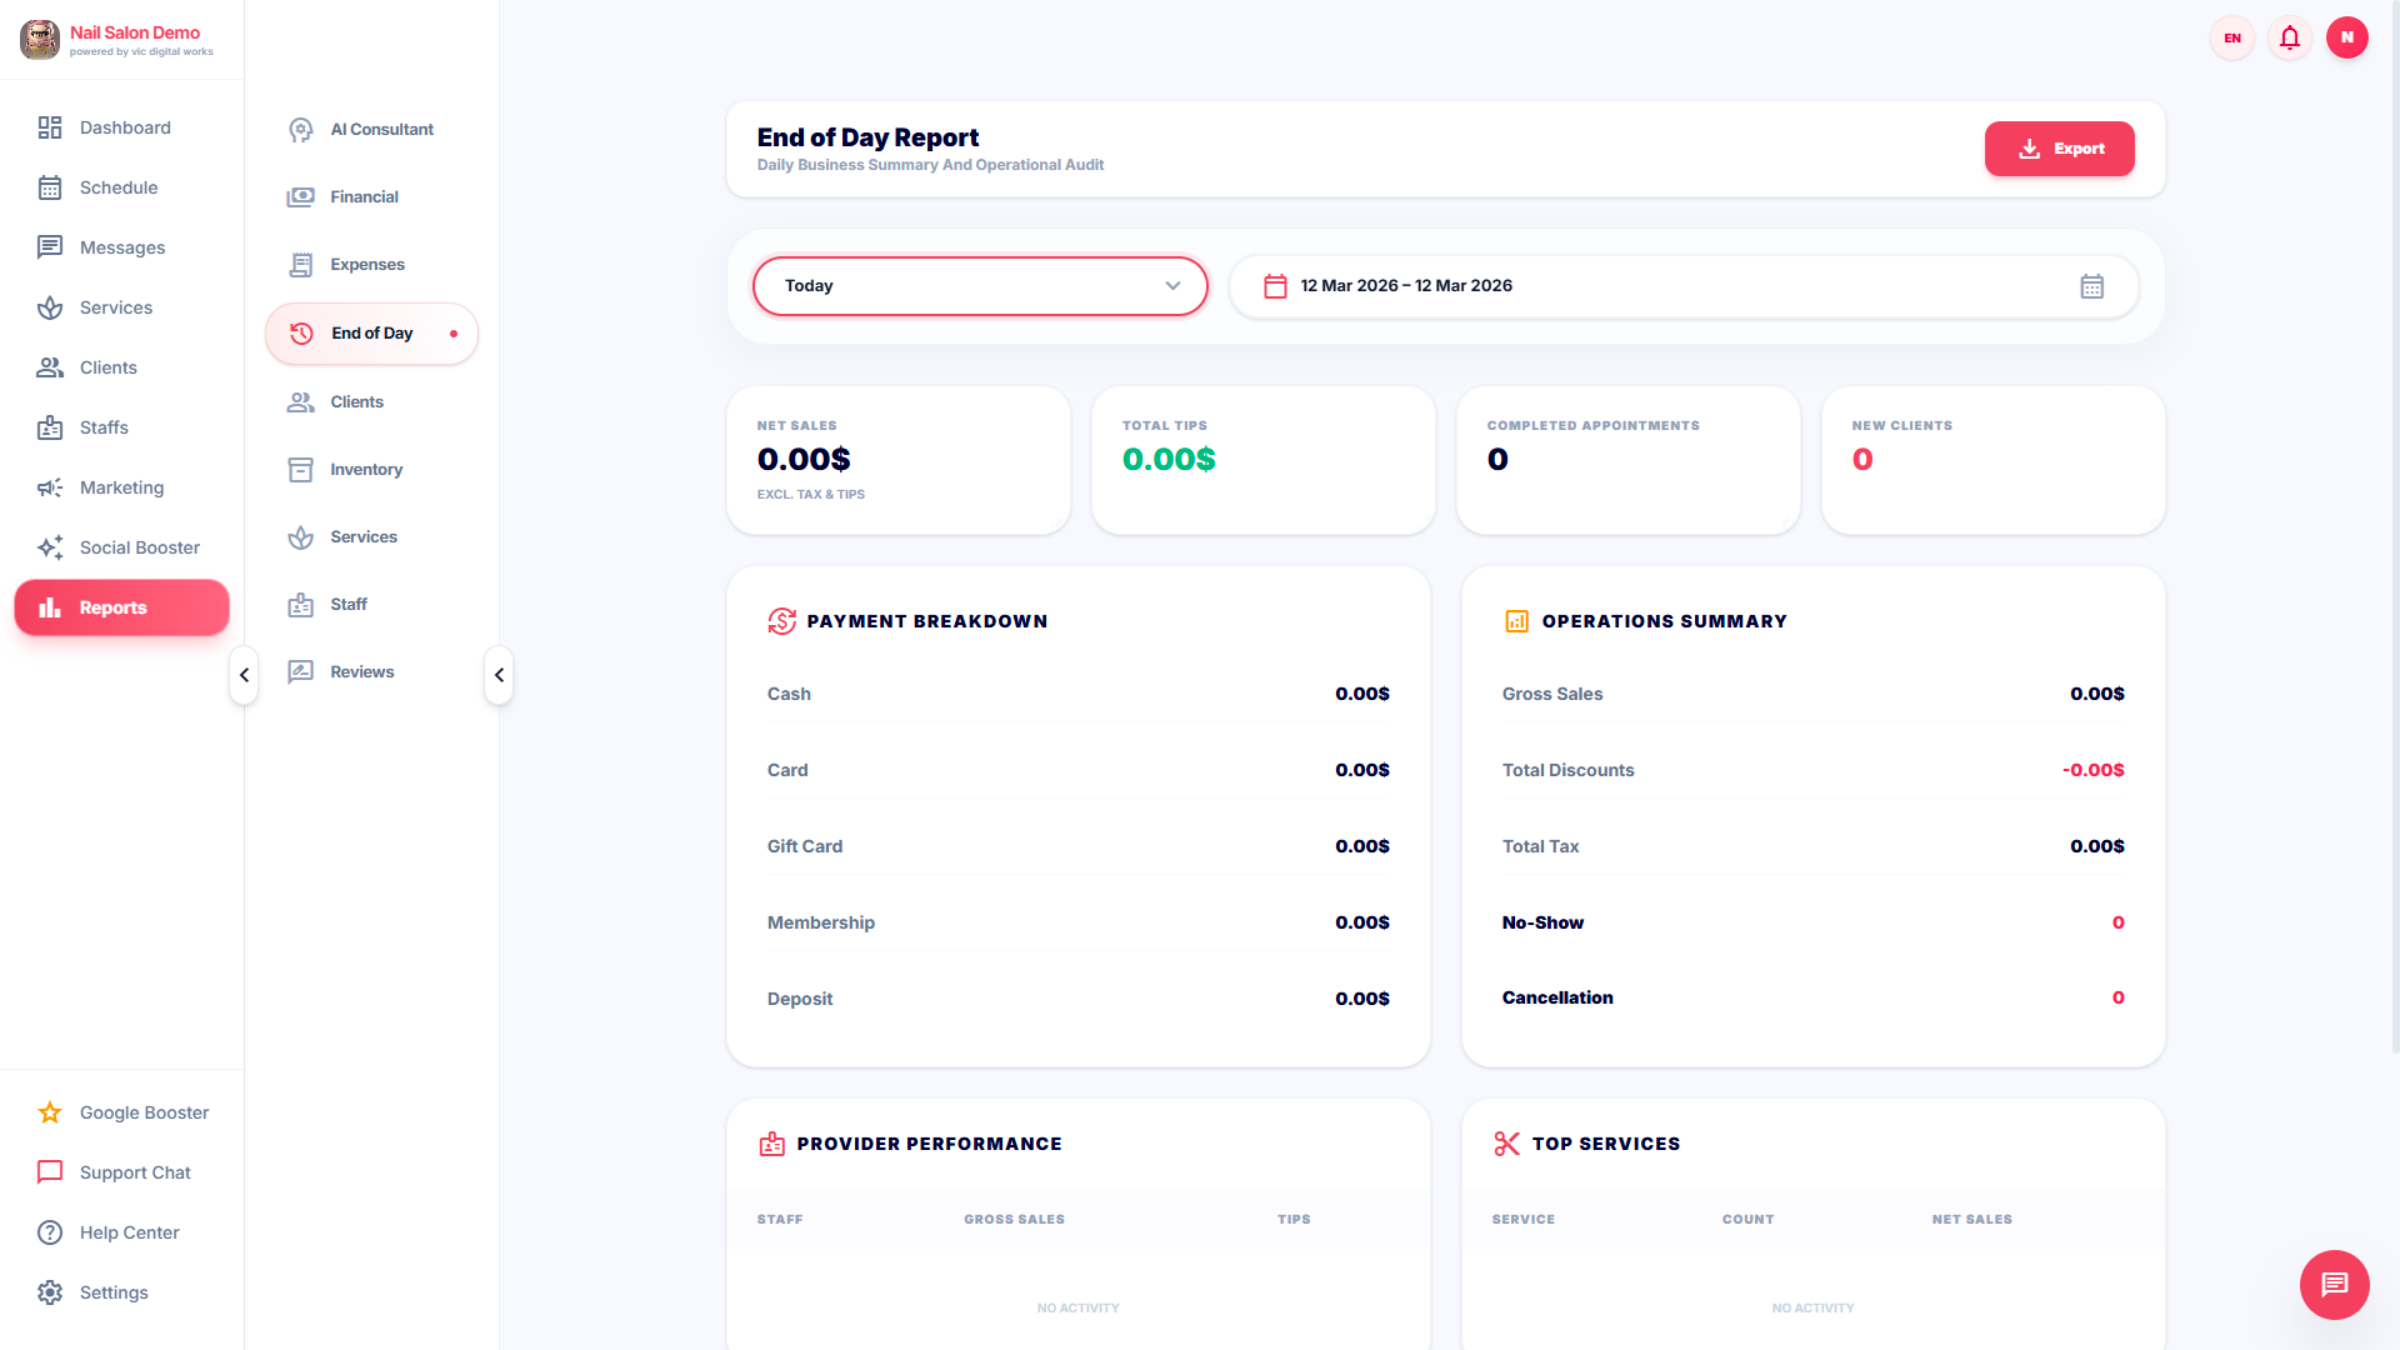Open the calendar date picker
The image size is (2400, 1350).
pyautogui.click(x=2093, y=286)
